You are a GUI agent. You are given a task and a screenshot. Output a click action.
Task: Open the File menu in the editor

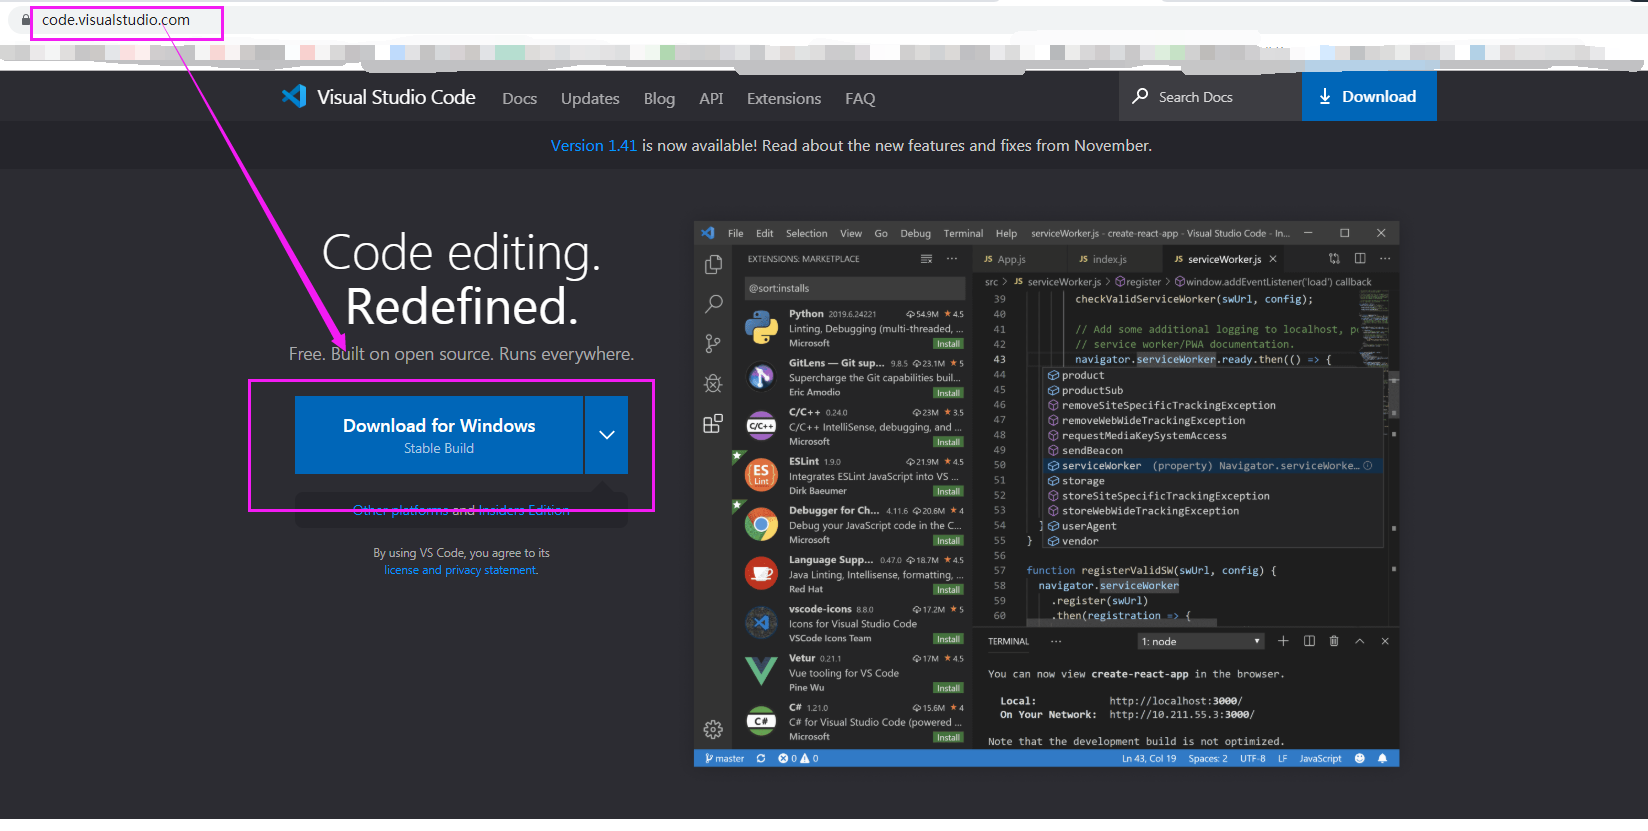tap(735, 233)
